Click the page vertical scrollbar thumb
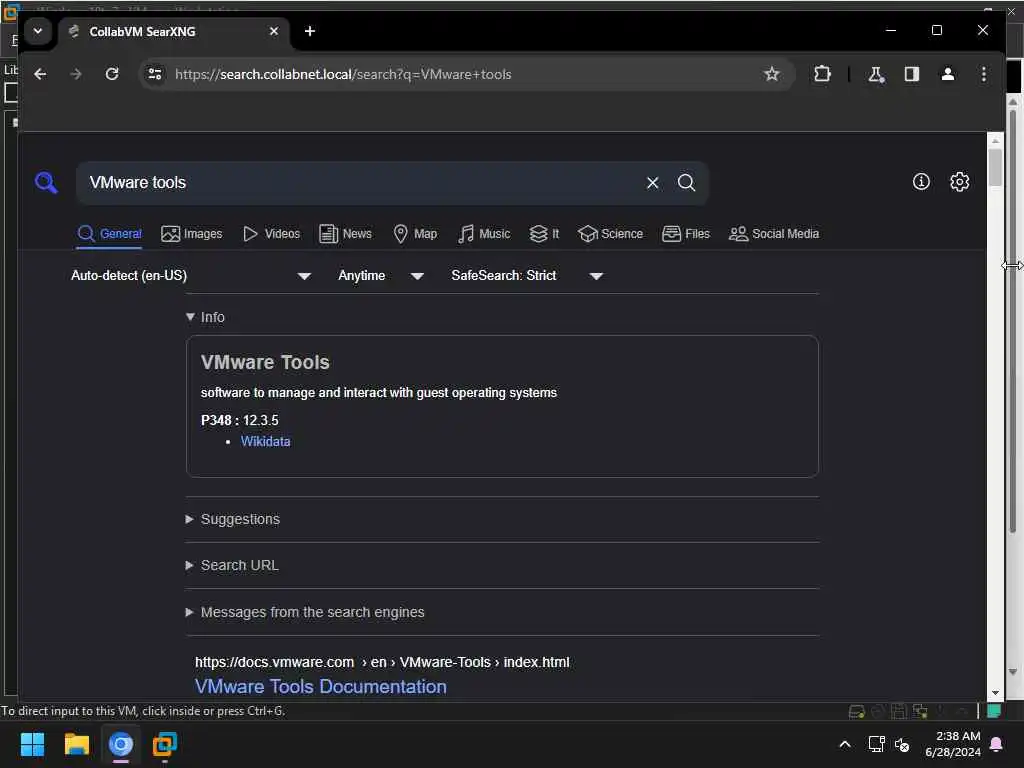 pyautogui.click(x=995, y=168)
